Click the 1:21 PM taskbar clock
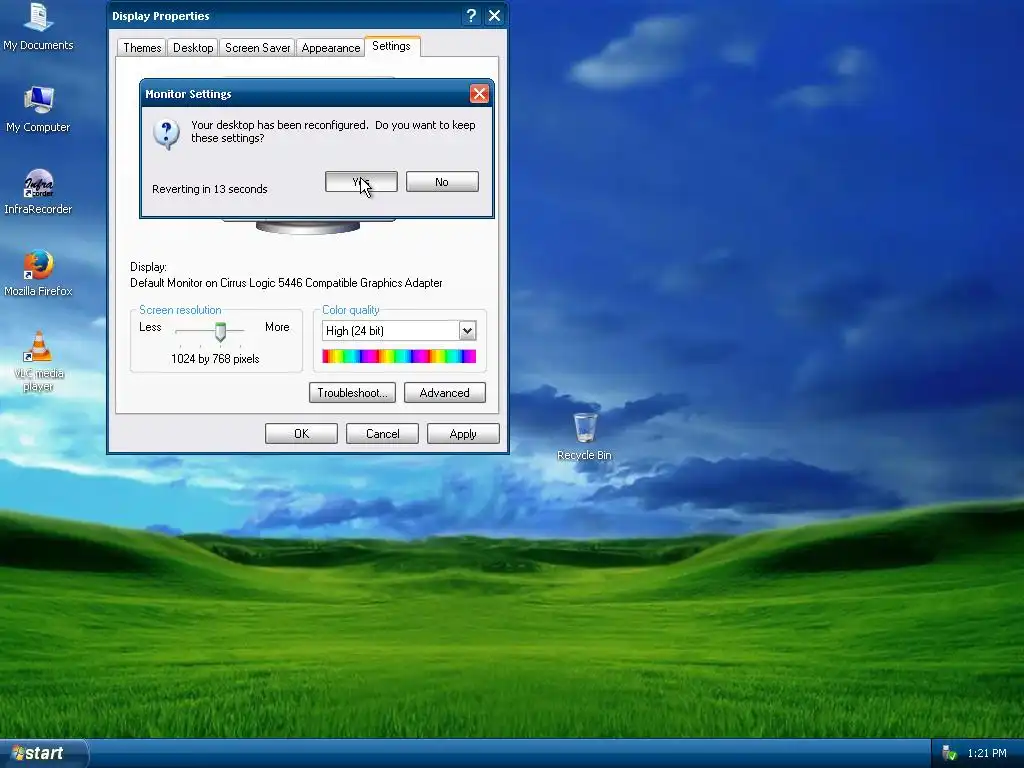Screen dimensions: 1024x768 (x=987, y=753)
